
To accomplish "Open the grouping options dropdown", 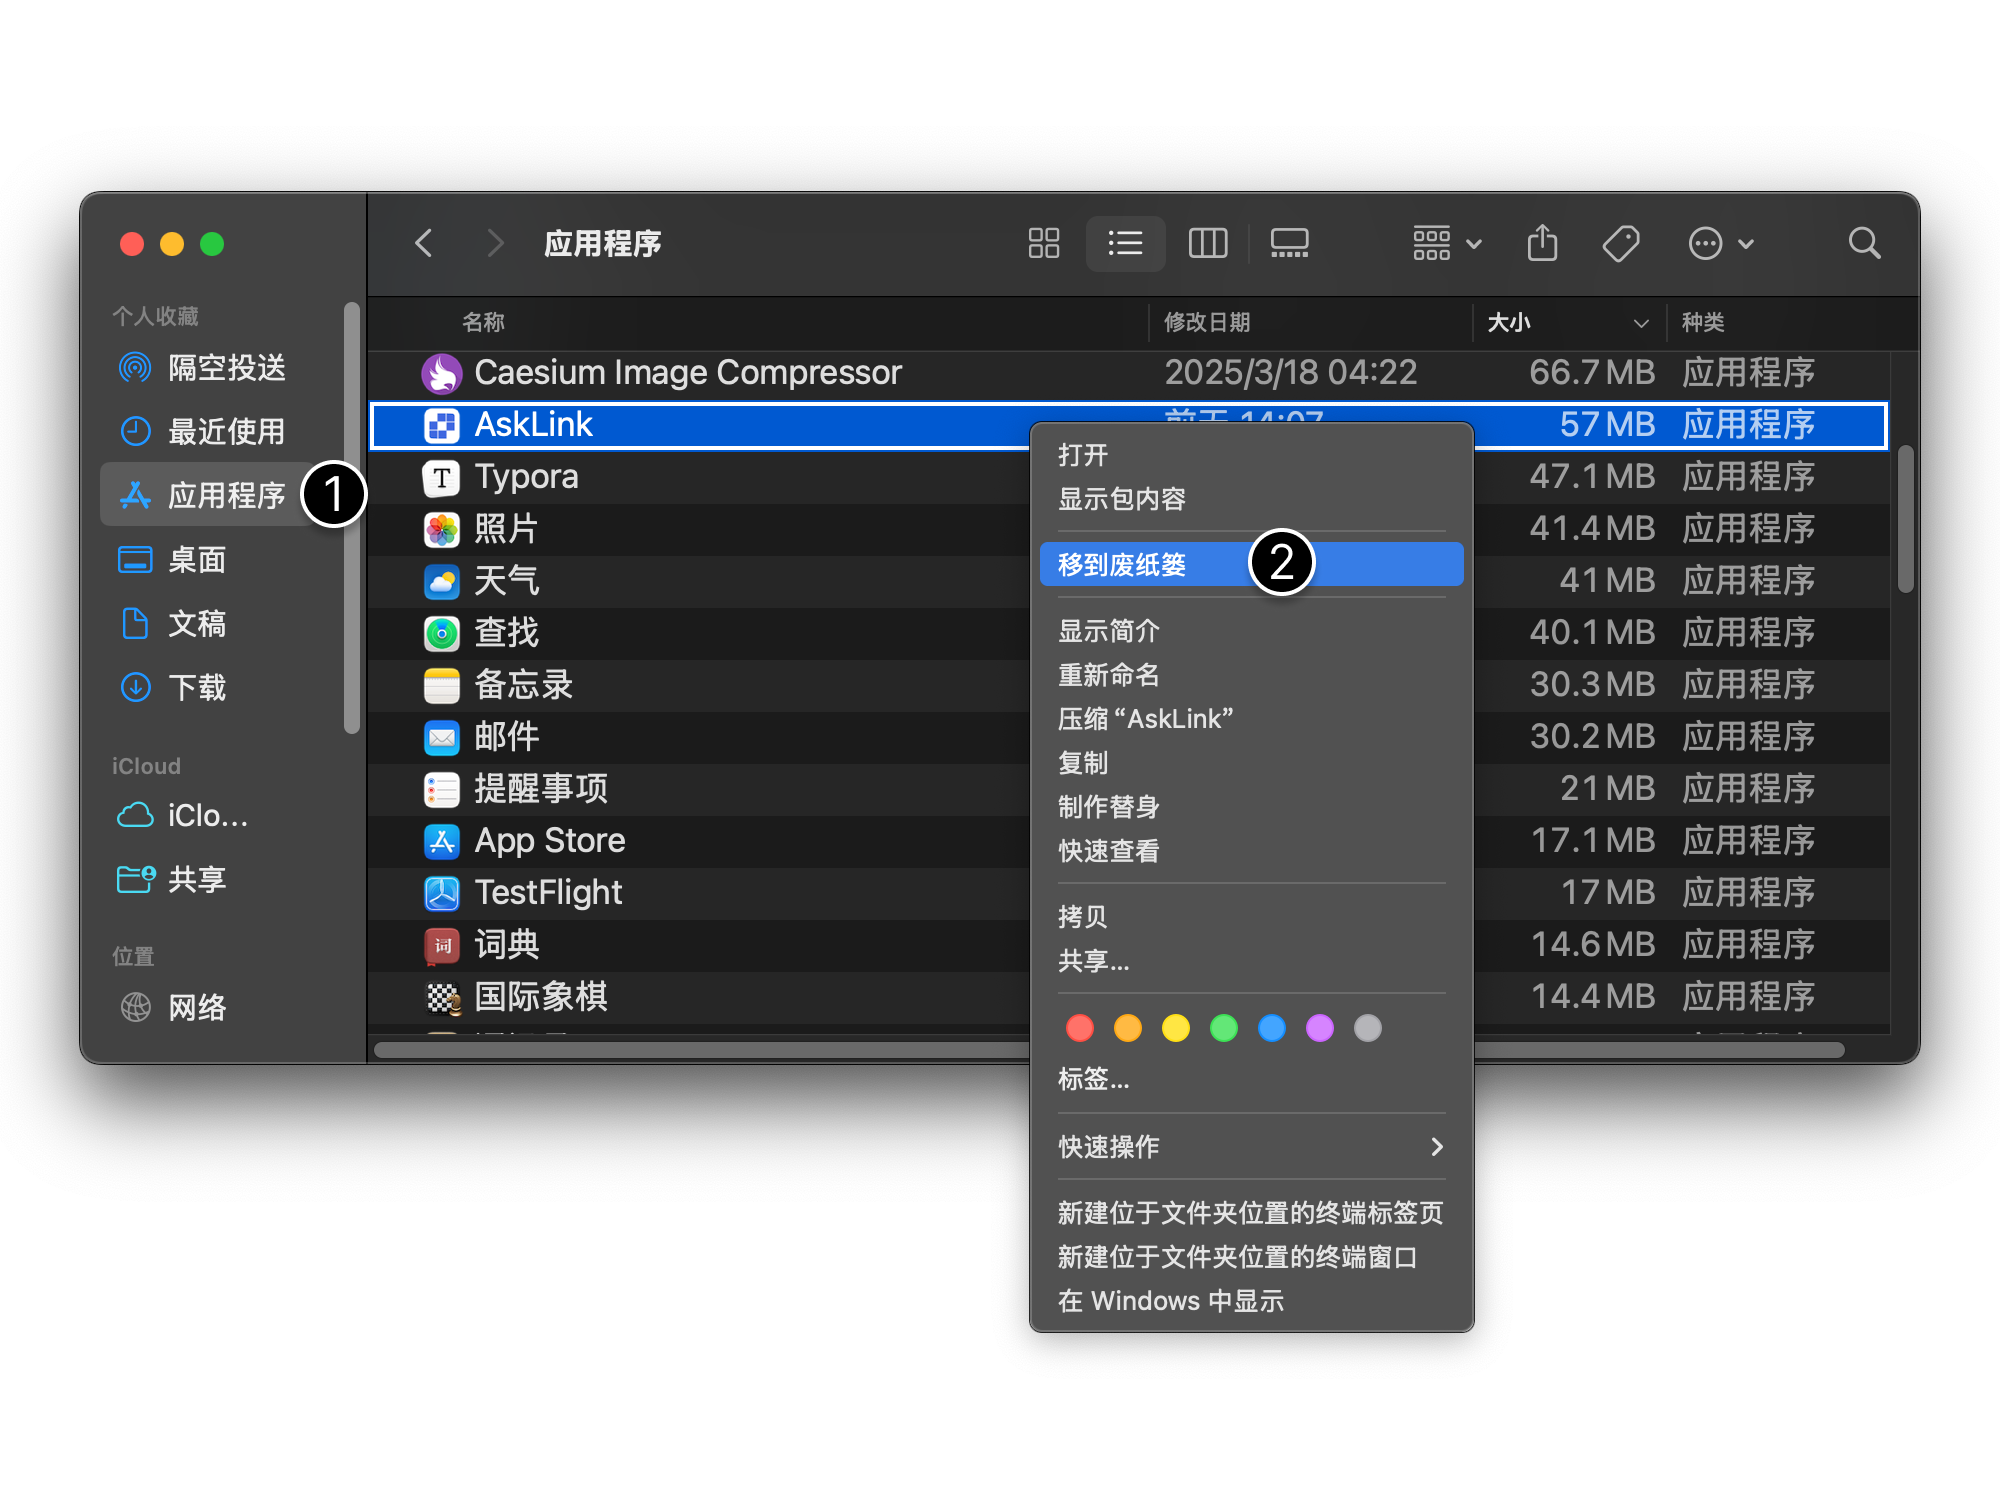I will (1444, 243).
